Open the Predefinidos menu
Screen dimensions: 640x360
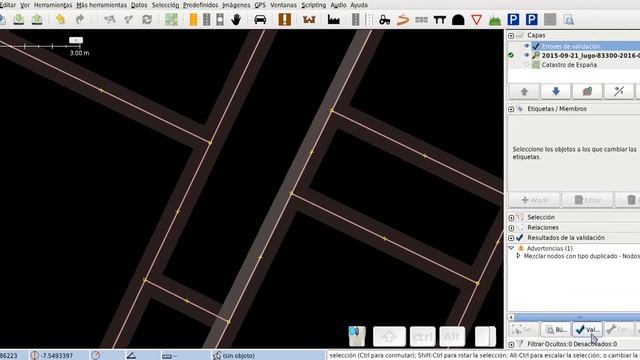(200, 5)
